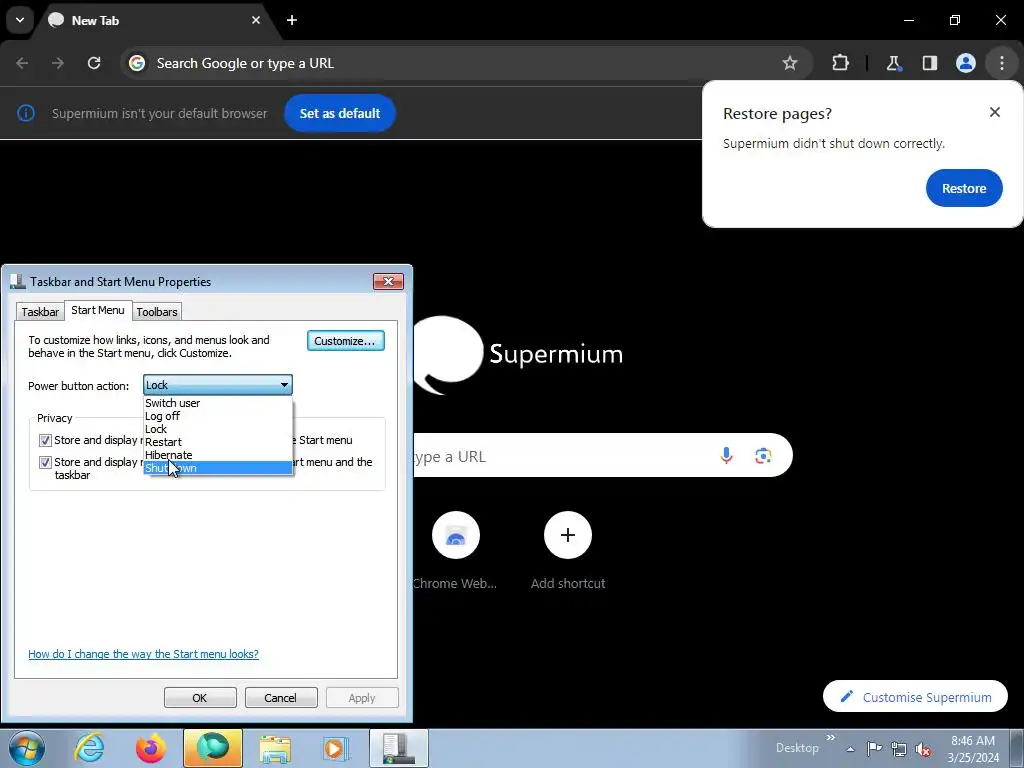Open a new tab with plus button
The image size is (1024, 768).
pos(292,20)
